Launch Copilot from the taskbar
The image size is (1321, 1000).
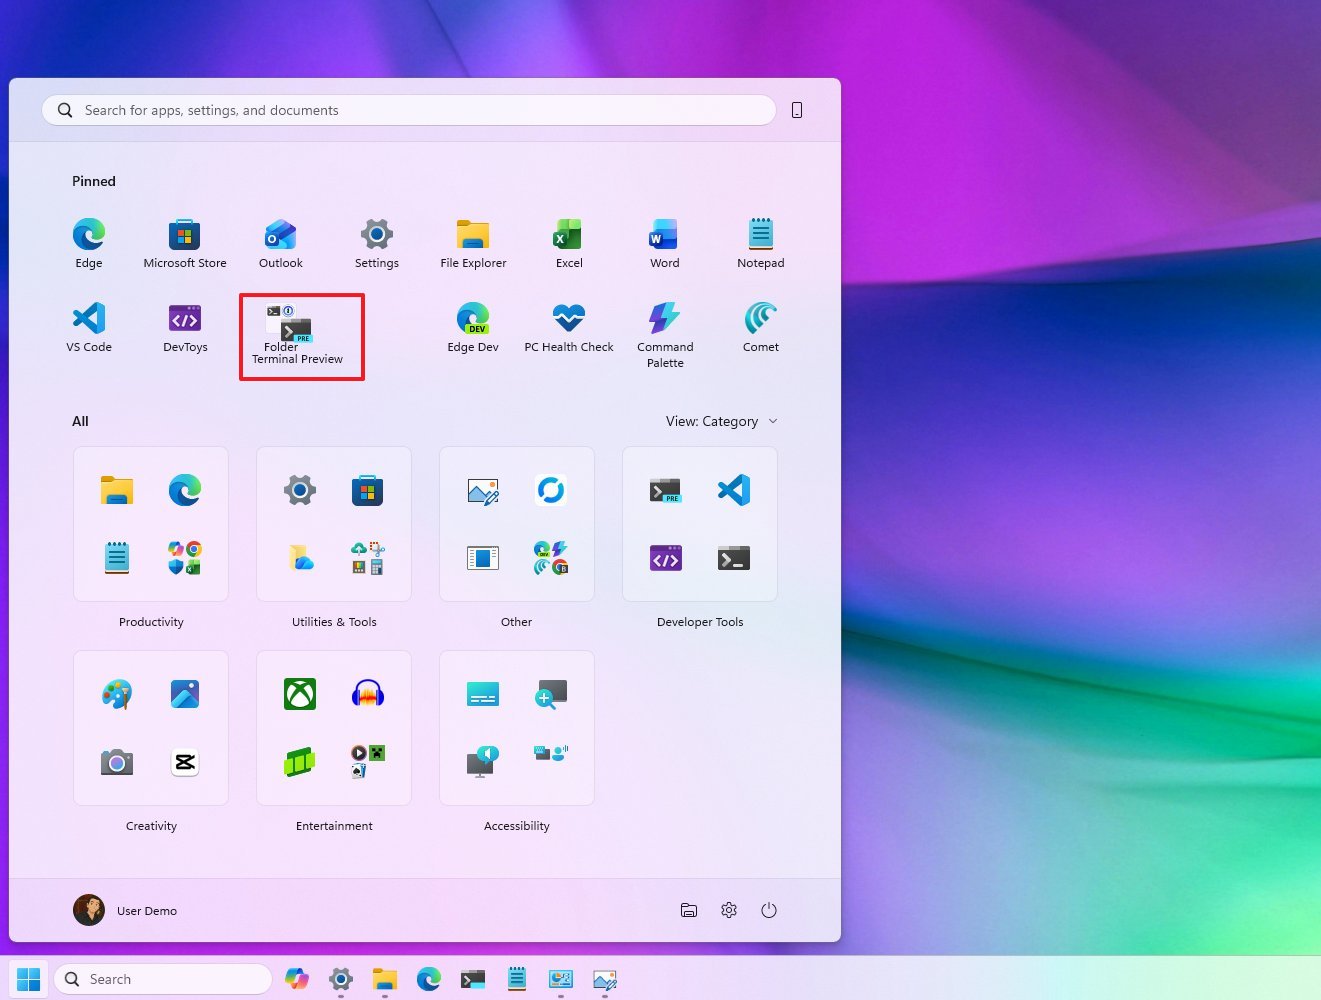click(x=297, y=978)
